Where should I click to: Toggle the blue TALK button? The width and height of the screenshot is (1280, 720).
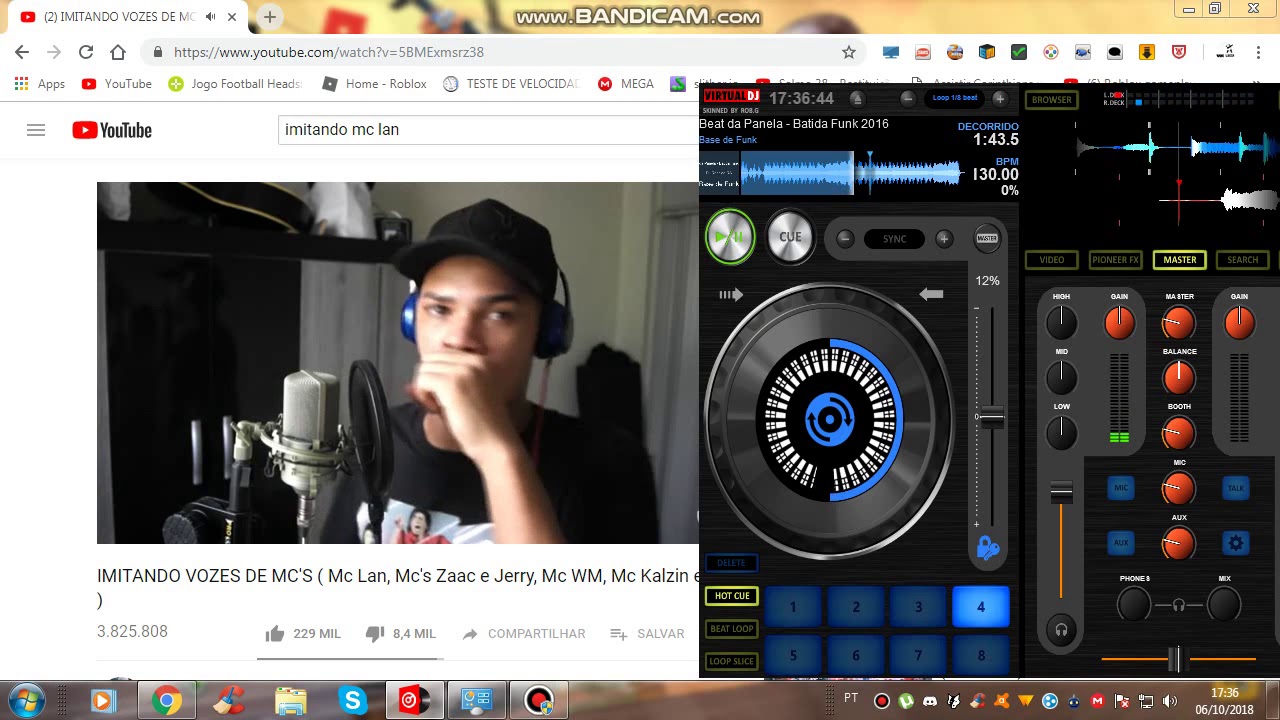[x=1236, y=488]
